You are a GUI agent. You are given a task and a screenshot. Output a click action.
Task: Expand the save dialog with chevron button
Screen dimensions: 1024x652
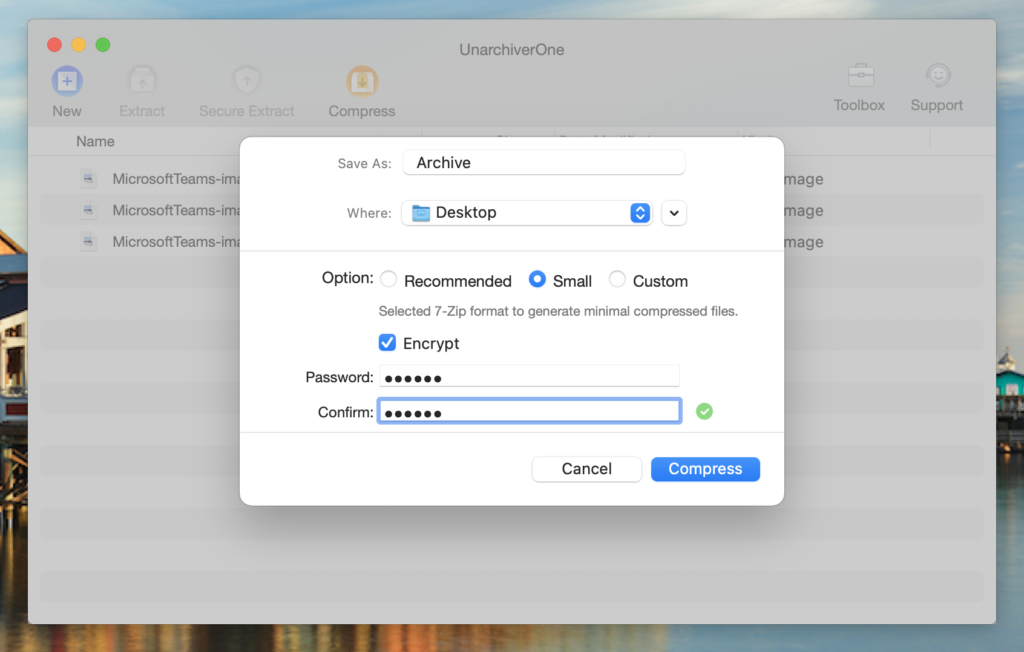coord(674,213)
